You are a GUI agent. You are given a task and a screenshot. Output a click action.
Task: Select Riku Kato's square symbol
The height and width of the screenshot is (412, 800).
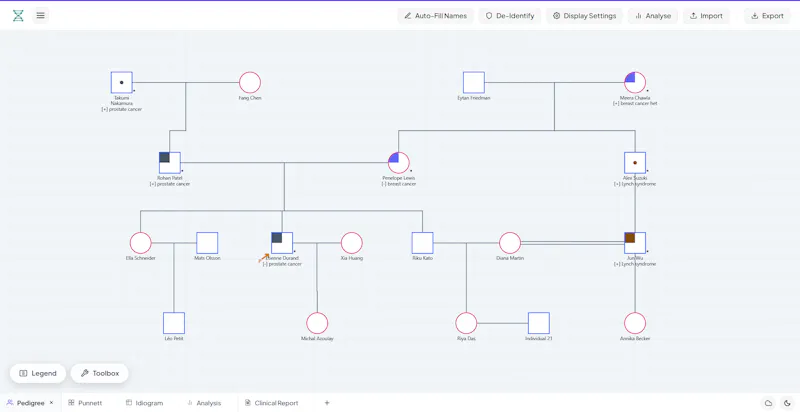tap(422, 243)
